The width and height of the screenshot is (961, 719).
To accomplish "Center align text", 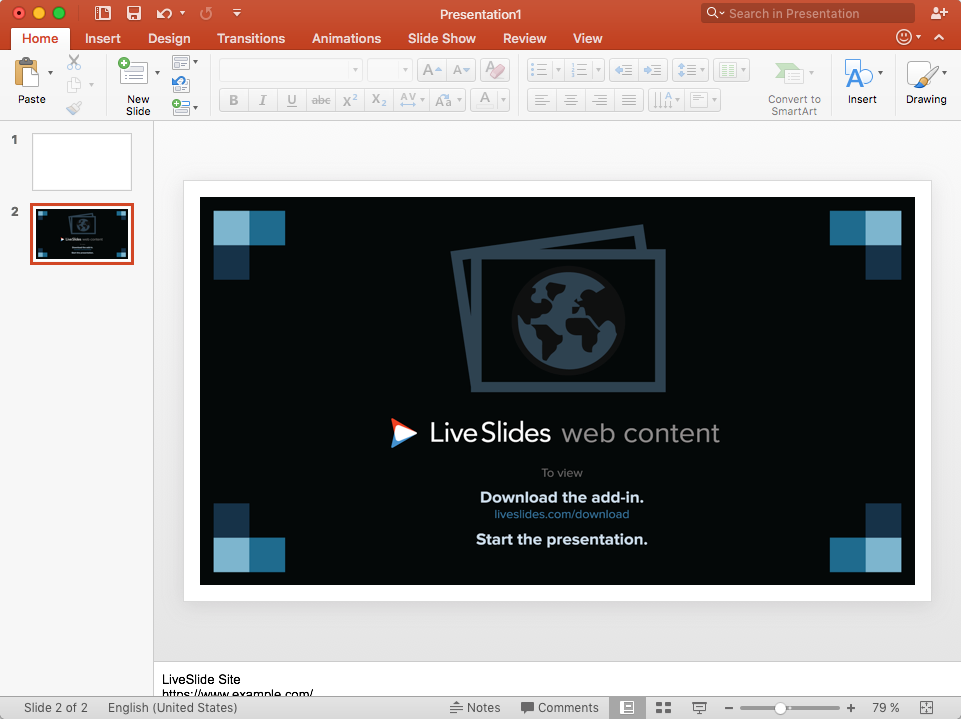I will [571, 100].
